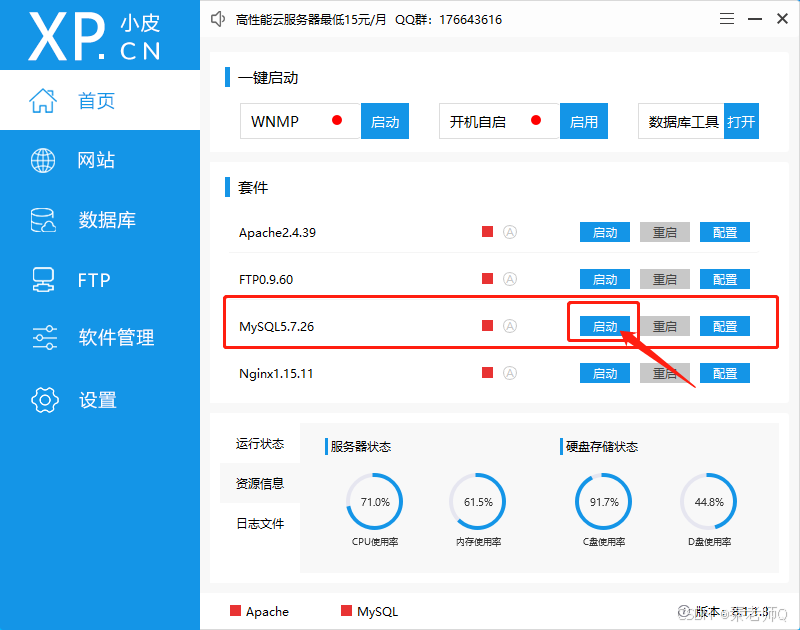Click the MySQL status square in footer
Image resolution: width=800 pixels, height=630 pixels.
click(346, 611)
